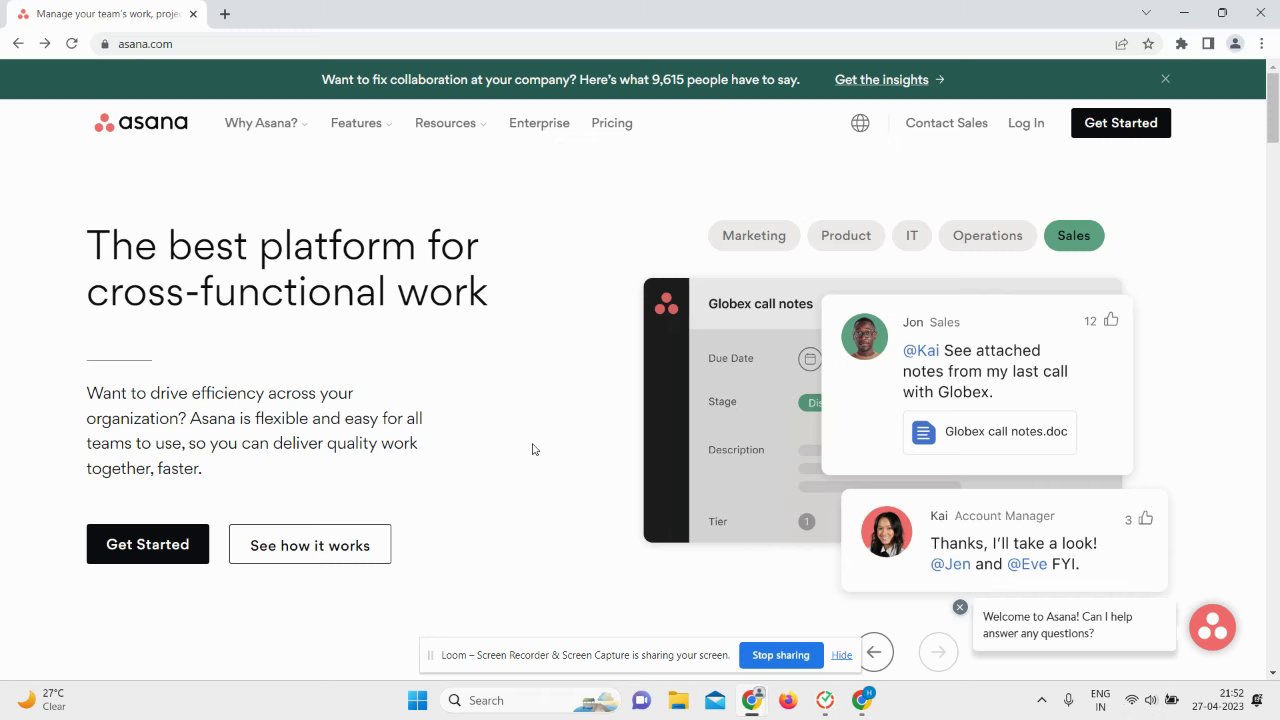Image resolution: width=1280 pixels, height=720 pixels.
Task: Click Kai's profile photo
Action: [887, 532]
